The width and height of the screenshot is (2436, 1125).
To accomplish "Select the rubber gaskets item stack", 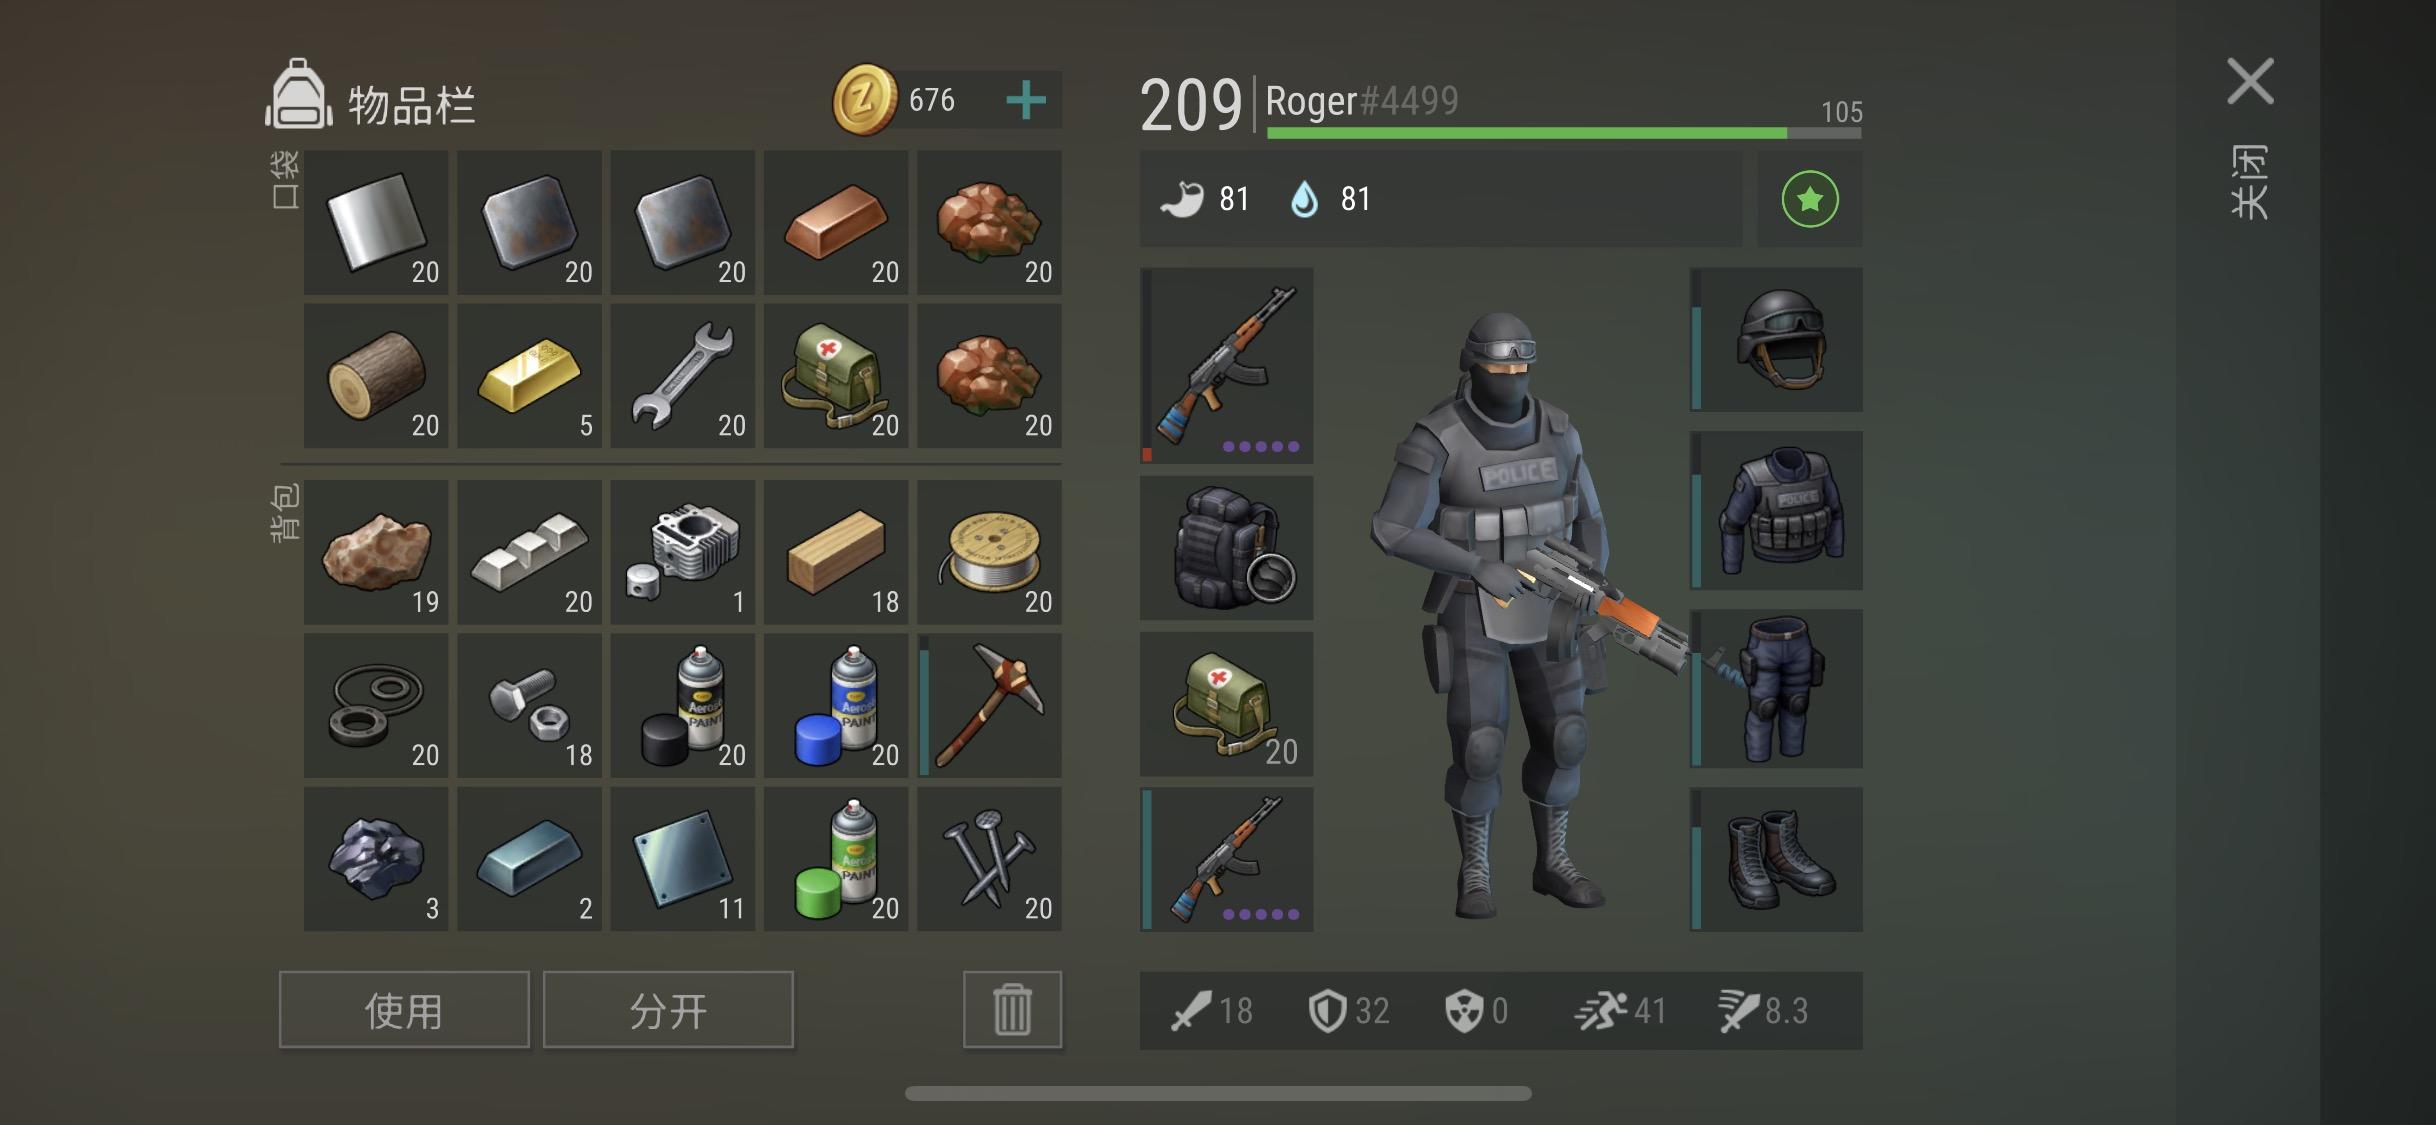I will click(376, 705).
